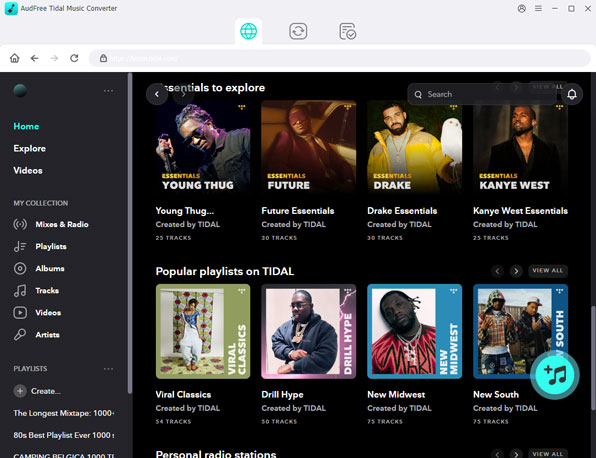This screenshot has height=458, width=596.
Task: Open the hamburger menu in title bar
Action: pyautogui.click(x=538, y=8)
